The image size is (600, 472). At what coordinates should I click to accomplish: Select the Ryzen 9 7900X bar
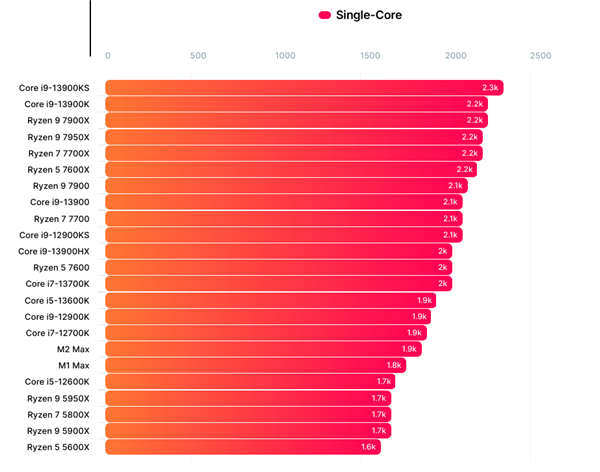(297, 120)
